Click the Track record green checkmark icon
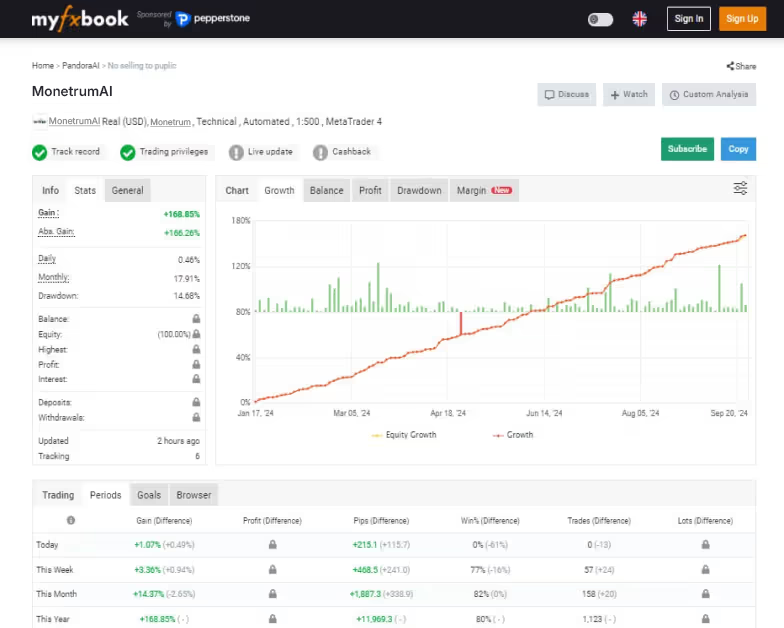The height and width of the screenshot is (628, 784). coord(40,152)
